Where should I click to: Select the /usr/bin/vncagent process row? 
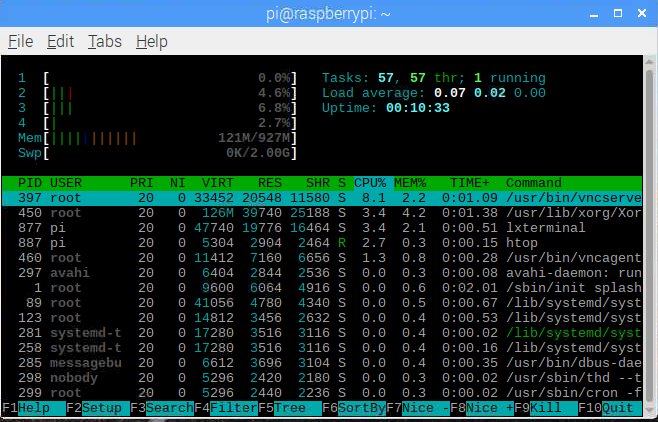click(x=322, y=258)
